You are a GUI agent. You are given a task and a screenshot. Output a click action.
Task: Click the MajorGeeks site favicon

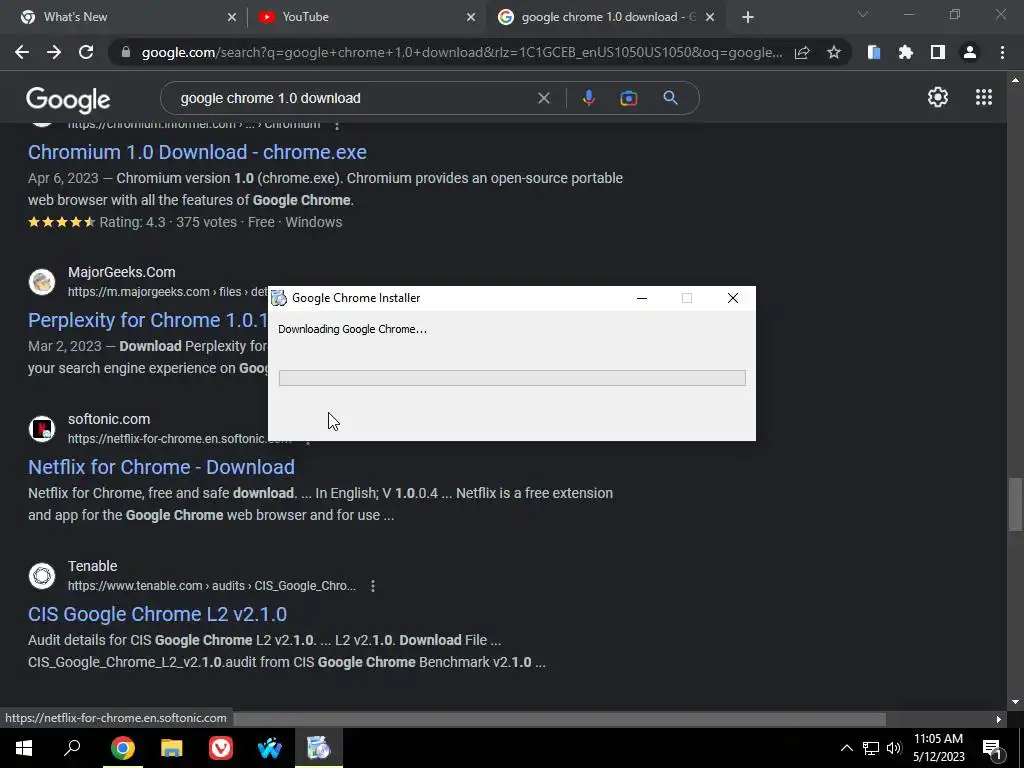[x=42, y=282]
